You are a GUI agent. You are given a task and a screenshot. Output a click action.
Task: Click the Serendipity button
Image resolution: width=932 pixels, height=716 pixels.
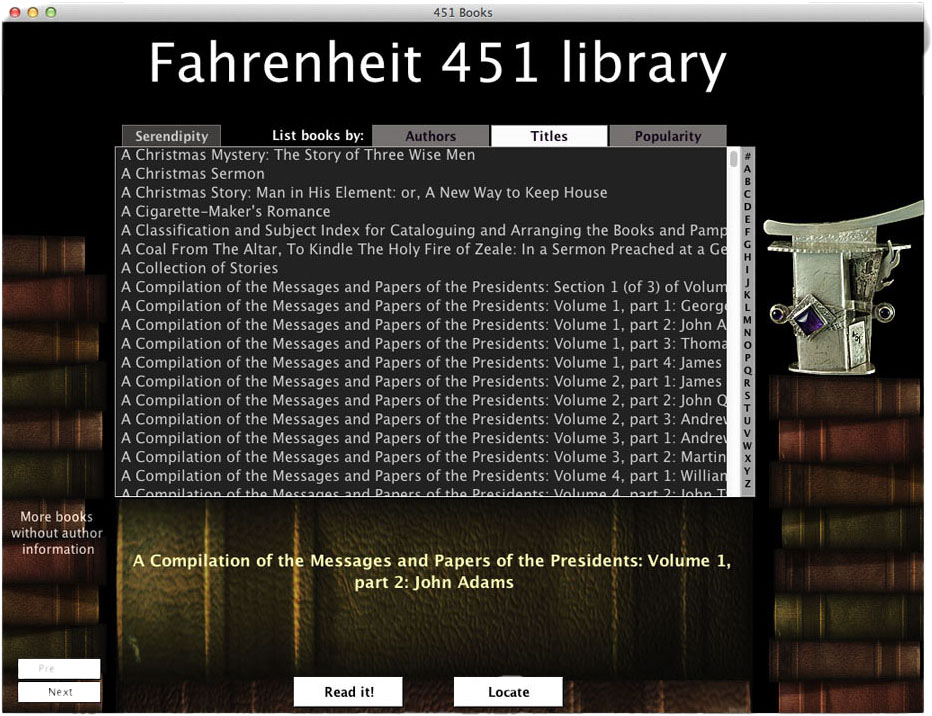(x=171, y=136)
